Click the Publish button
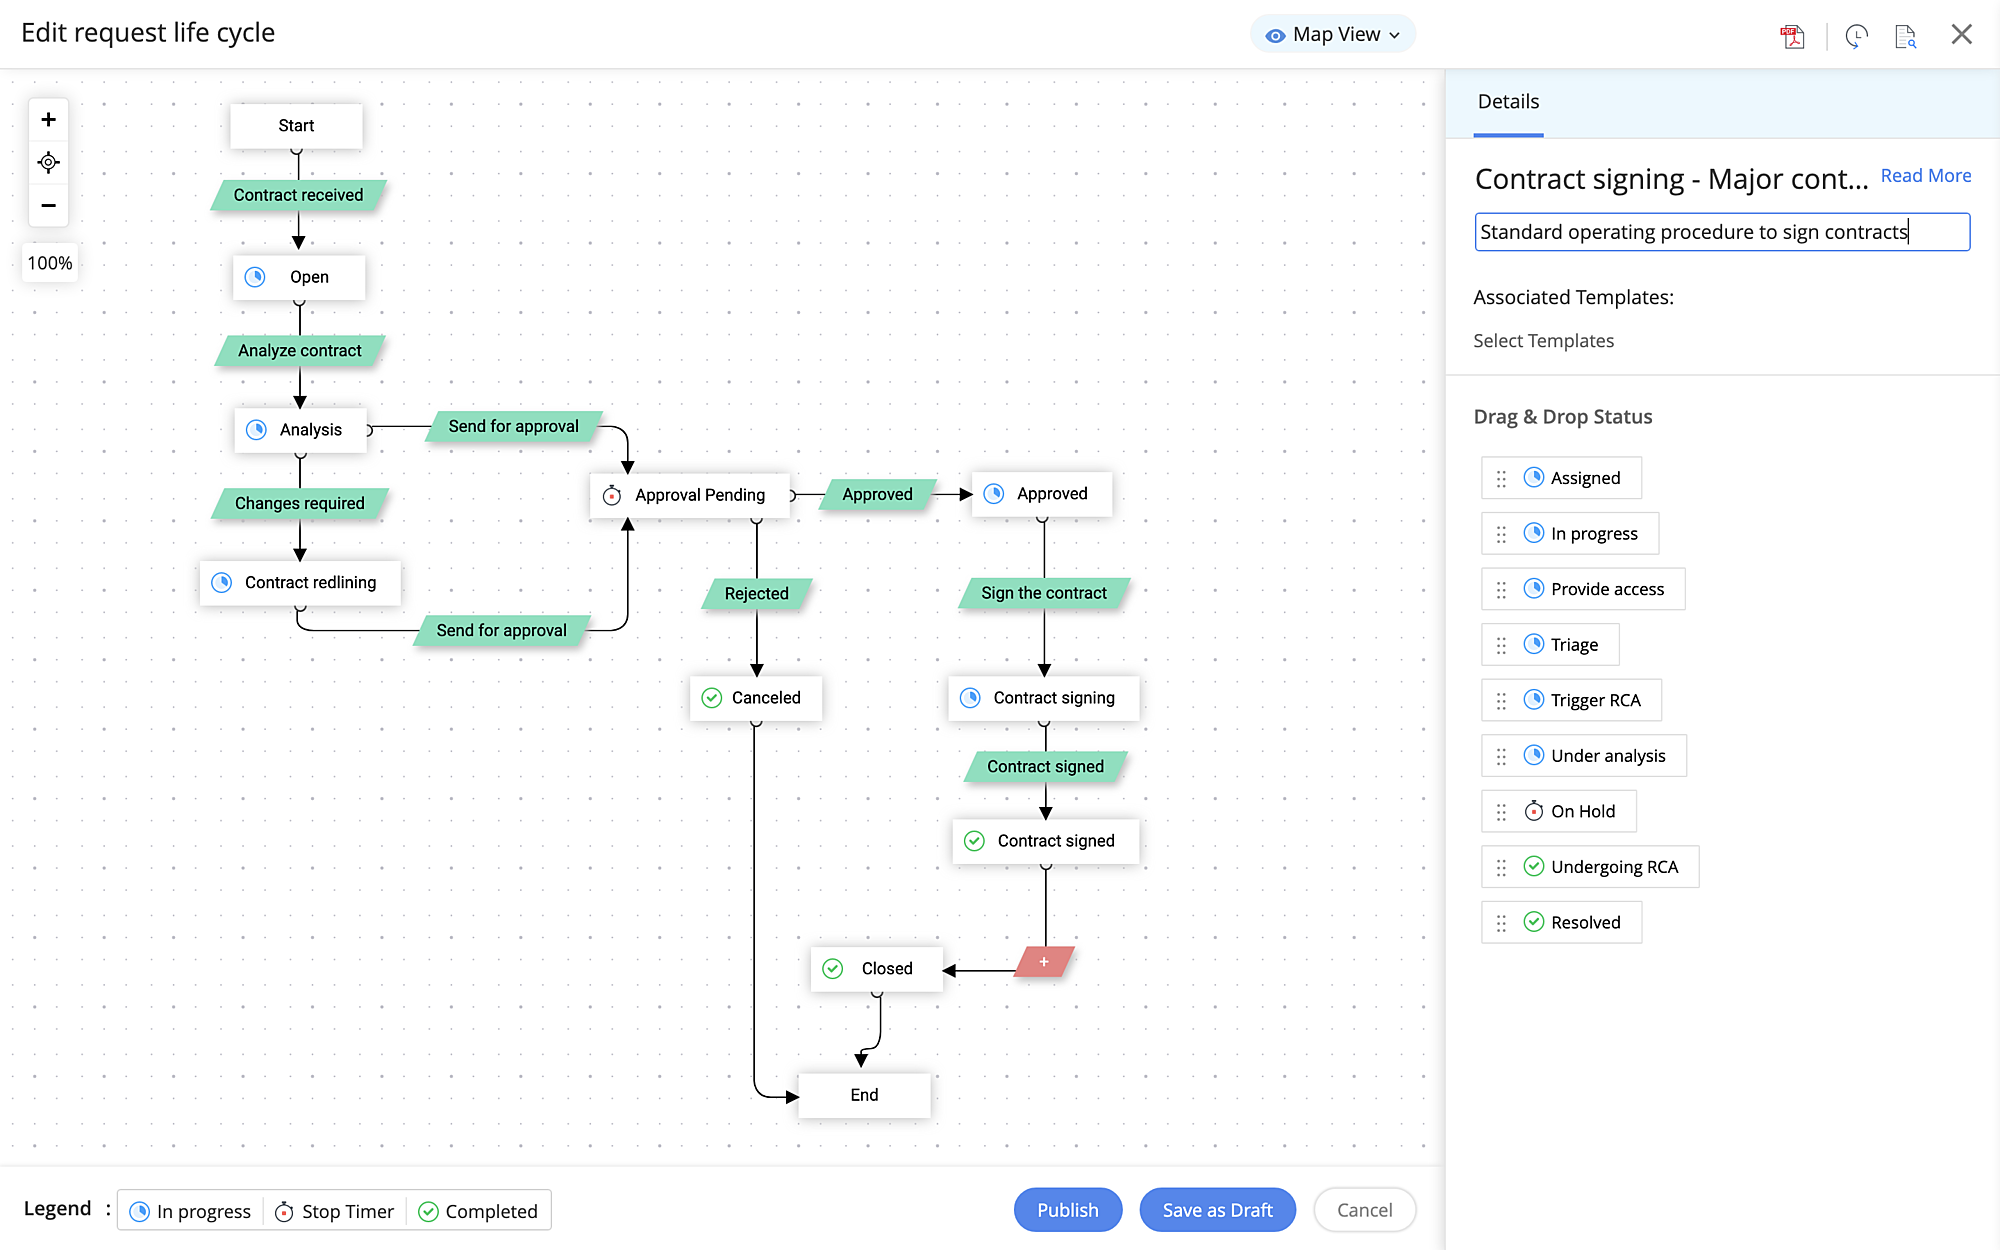Image resolution: width=2000 pixels, height=1250 pixels. tap(1067, 1210)
